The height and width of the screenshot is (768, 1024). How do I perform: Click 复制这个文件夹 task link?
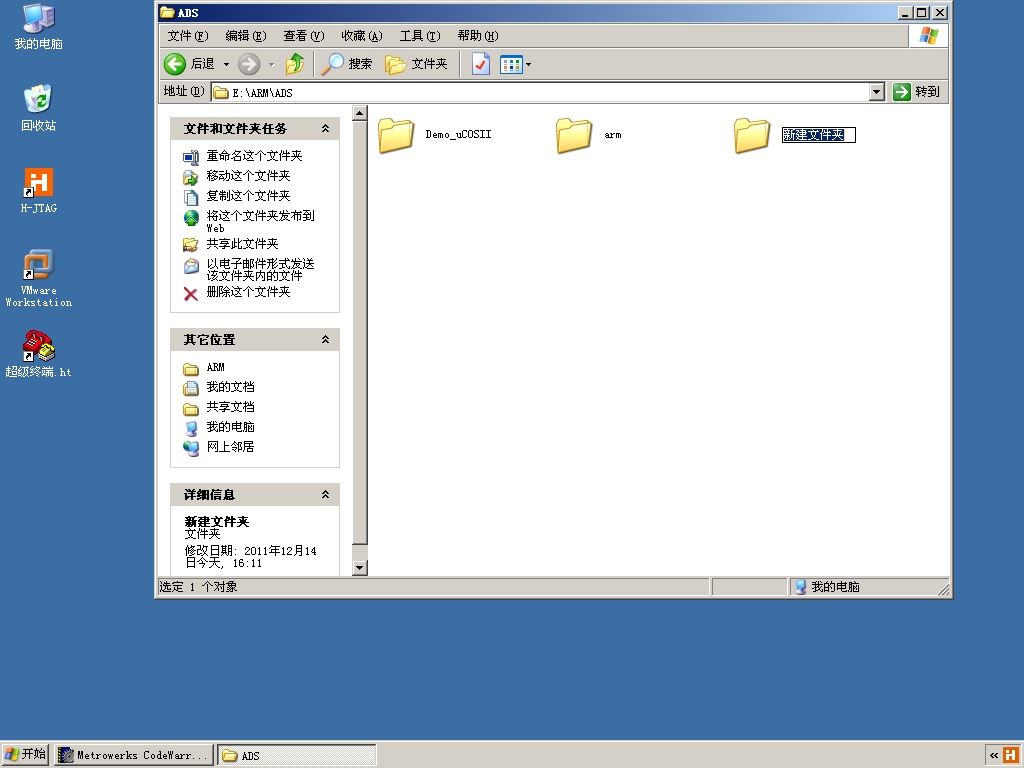[248, 195]
